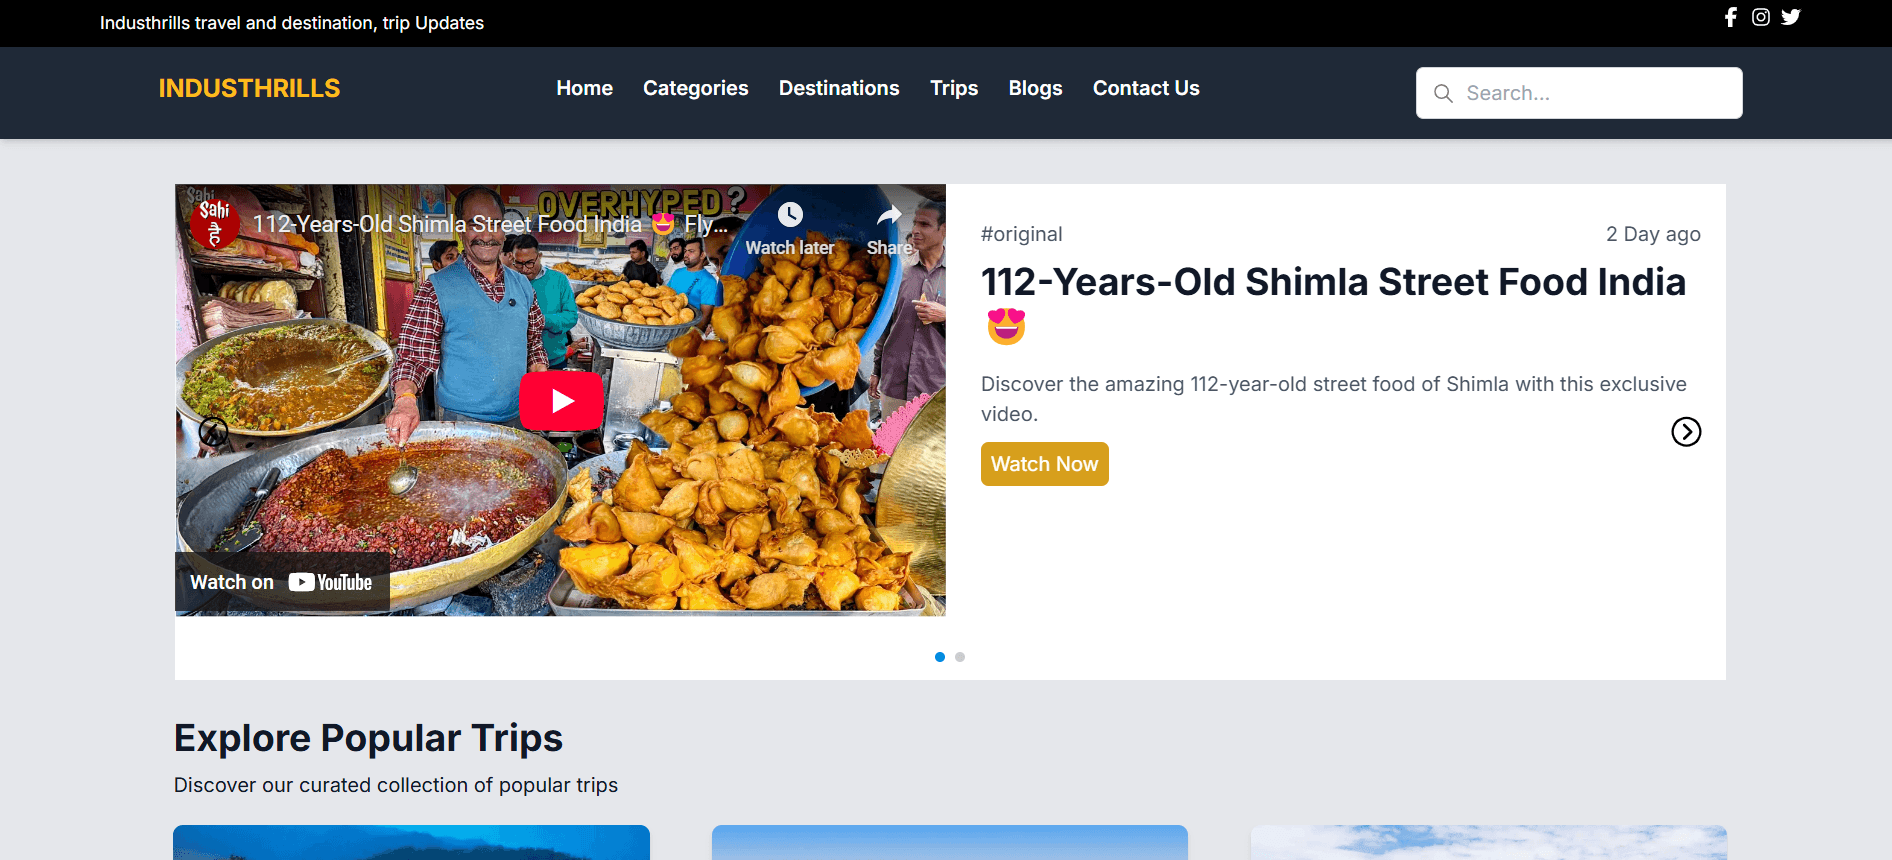This screenshot has width=1892, height=860.
Task: Go to next carousel slide arrow
Action: tap(1686, 432)
